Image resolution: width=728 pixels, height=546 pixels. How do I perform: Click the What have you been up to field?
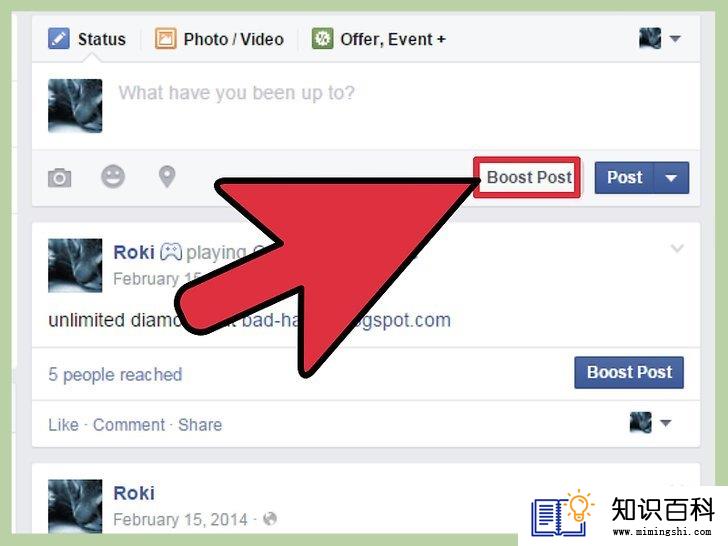click(399, 106)
